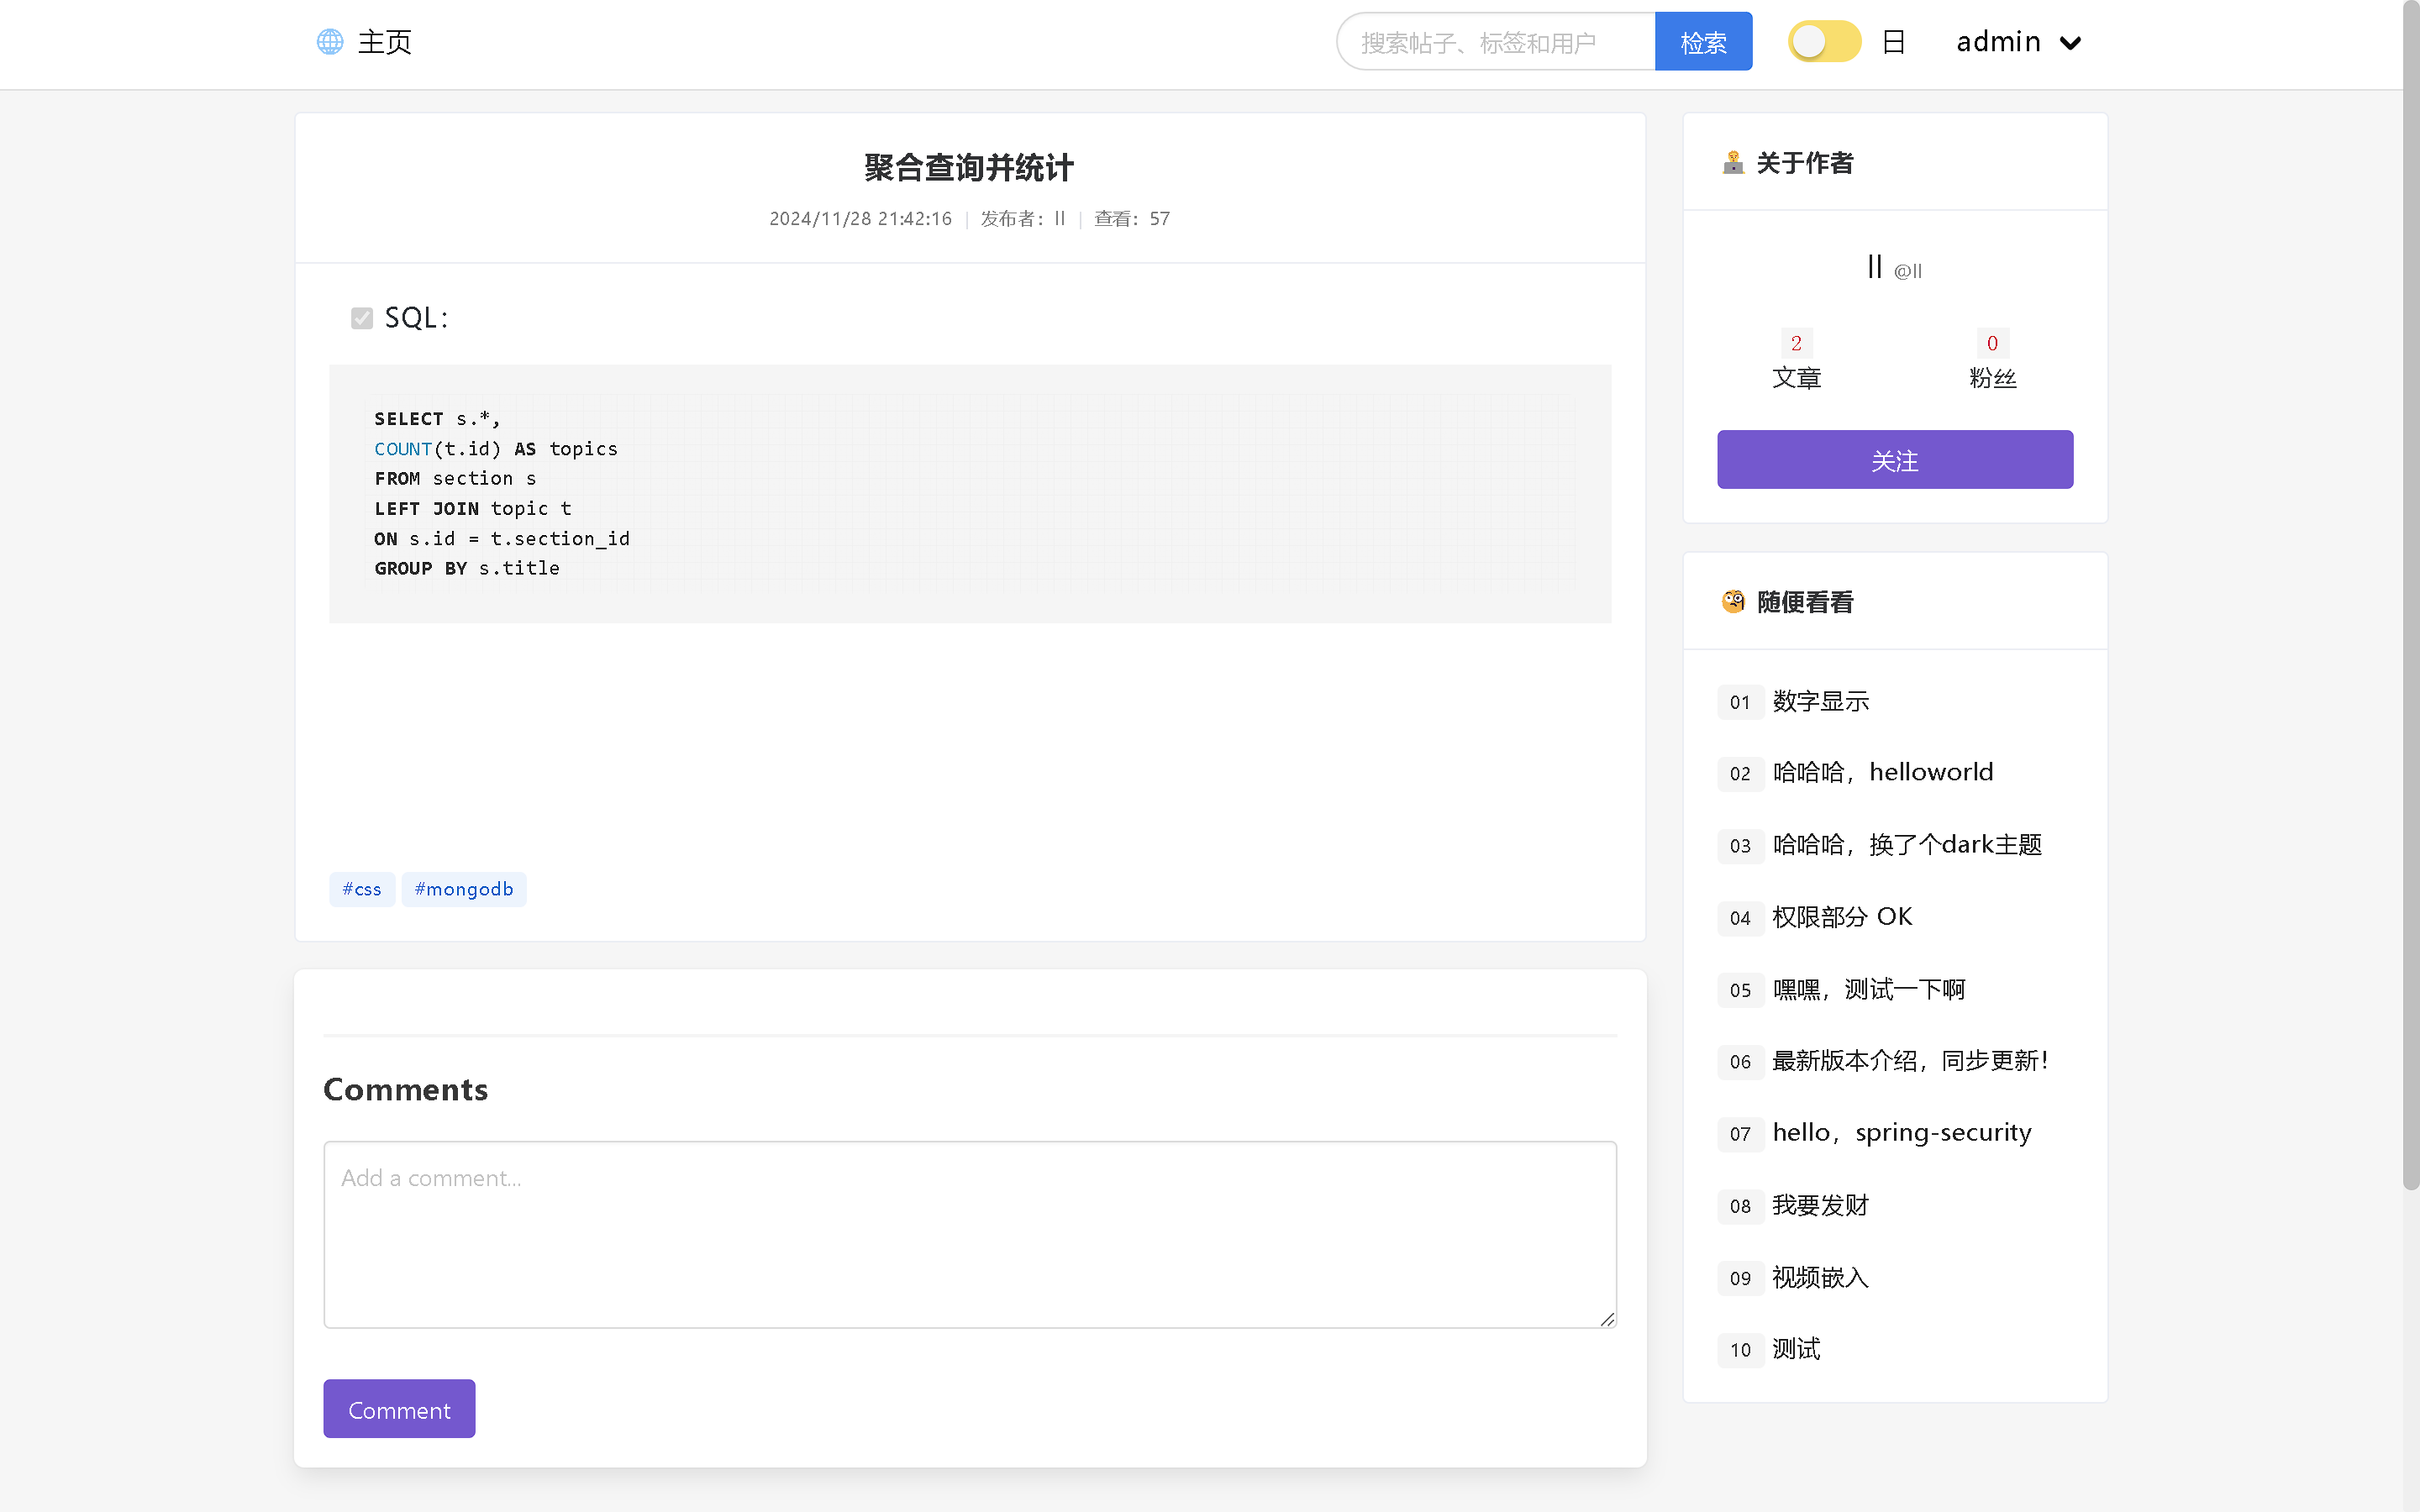Open the post 最新版本介绍，同步更新!
Image resolution: width=2420 pixels, height=1512 pixels.
click(x=1911, y=1061)
